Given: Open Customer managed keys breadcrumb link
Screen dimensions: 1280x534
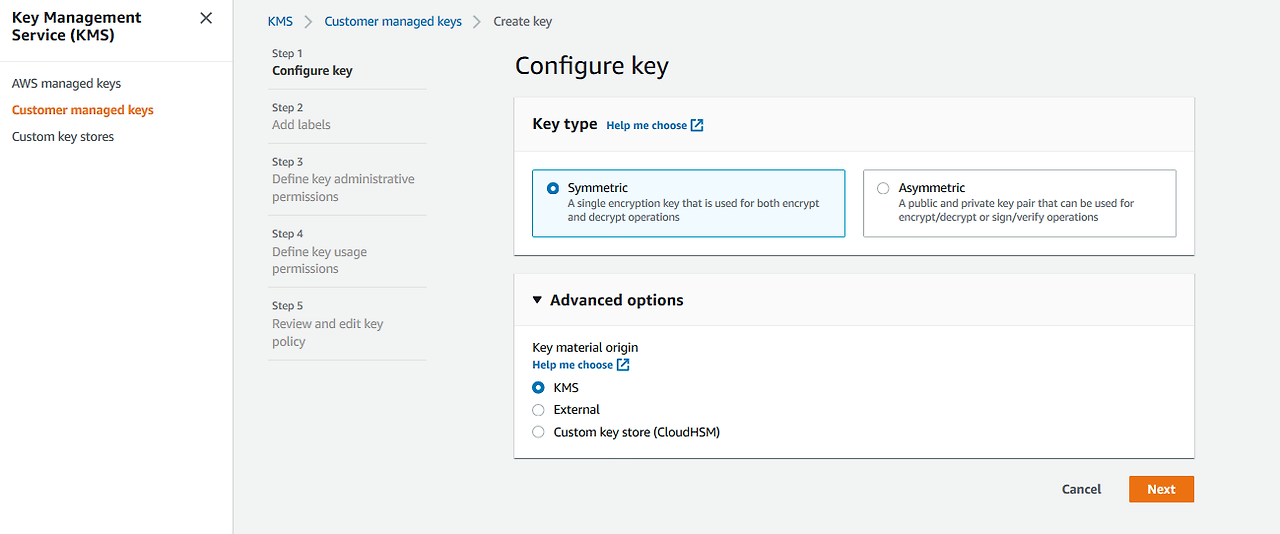Looking at the screenshot, I should click(393, 21).
